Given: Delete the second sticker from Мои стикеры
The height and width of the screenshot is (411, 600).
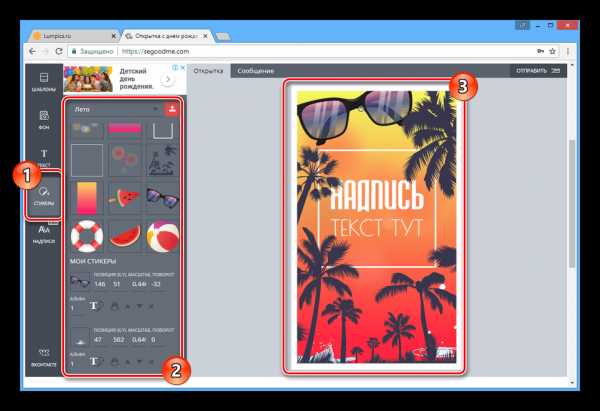Looking at the screenshot, I should tap(151, 362).
